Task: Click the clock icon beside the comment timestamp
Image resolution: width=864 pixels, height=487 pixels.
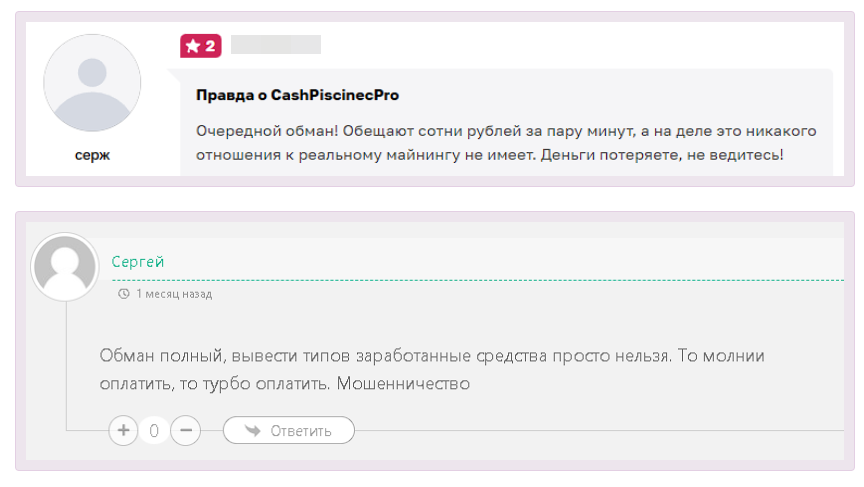Action: 123,294
